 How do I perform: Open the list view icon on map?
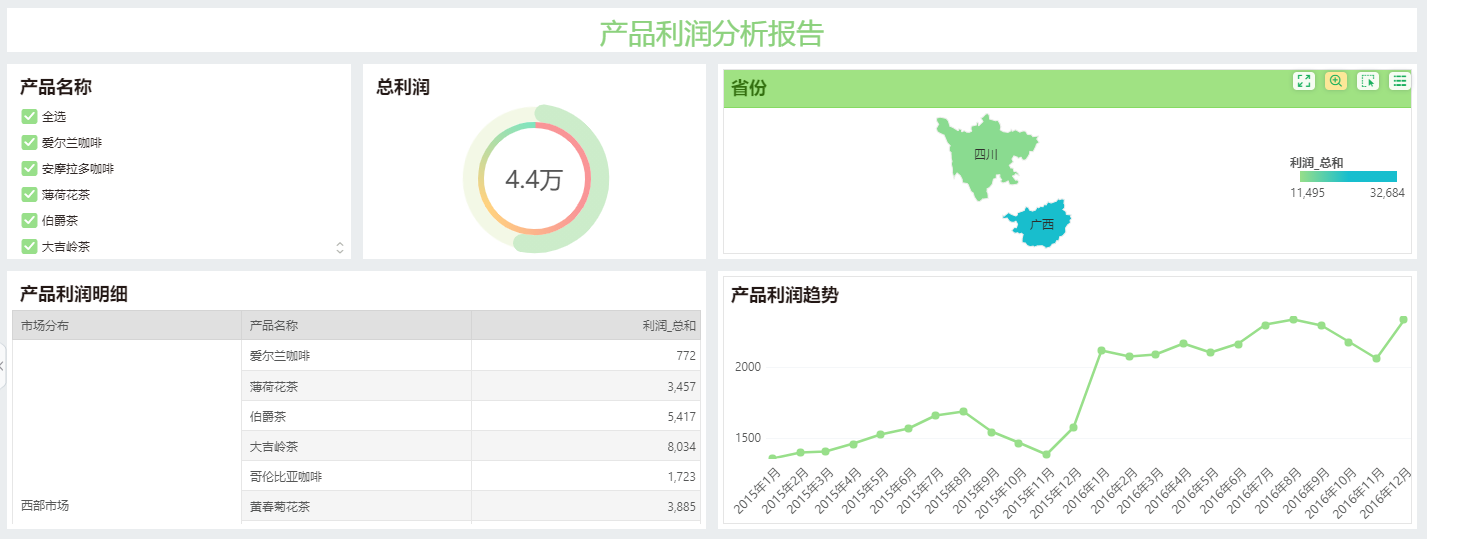click(x=1399, y=82)
